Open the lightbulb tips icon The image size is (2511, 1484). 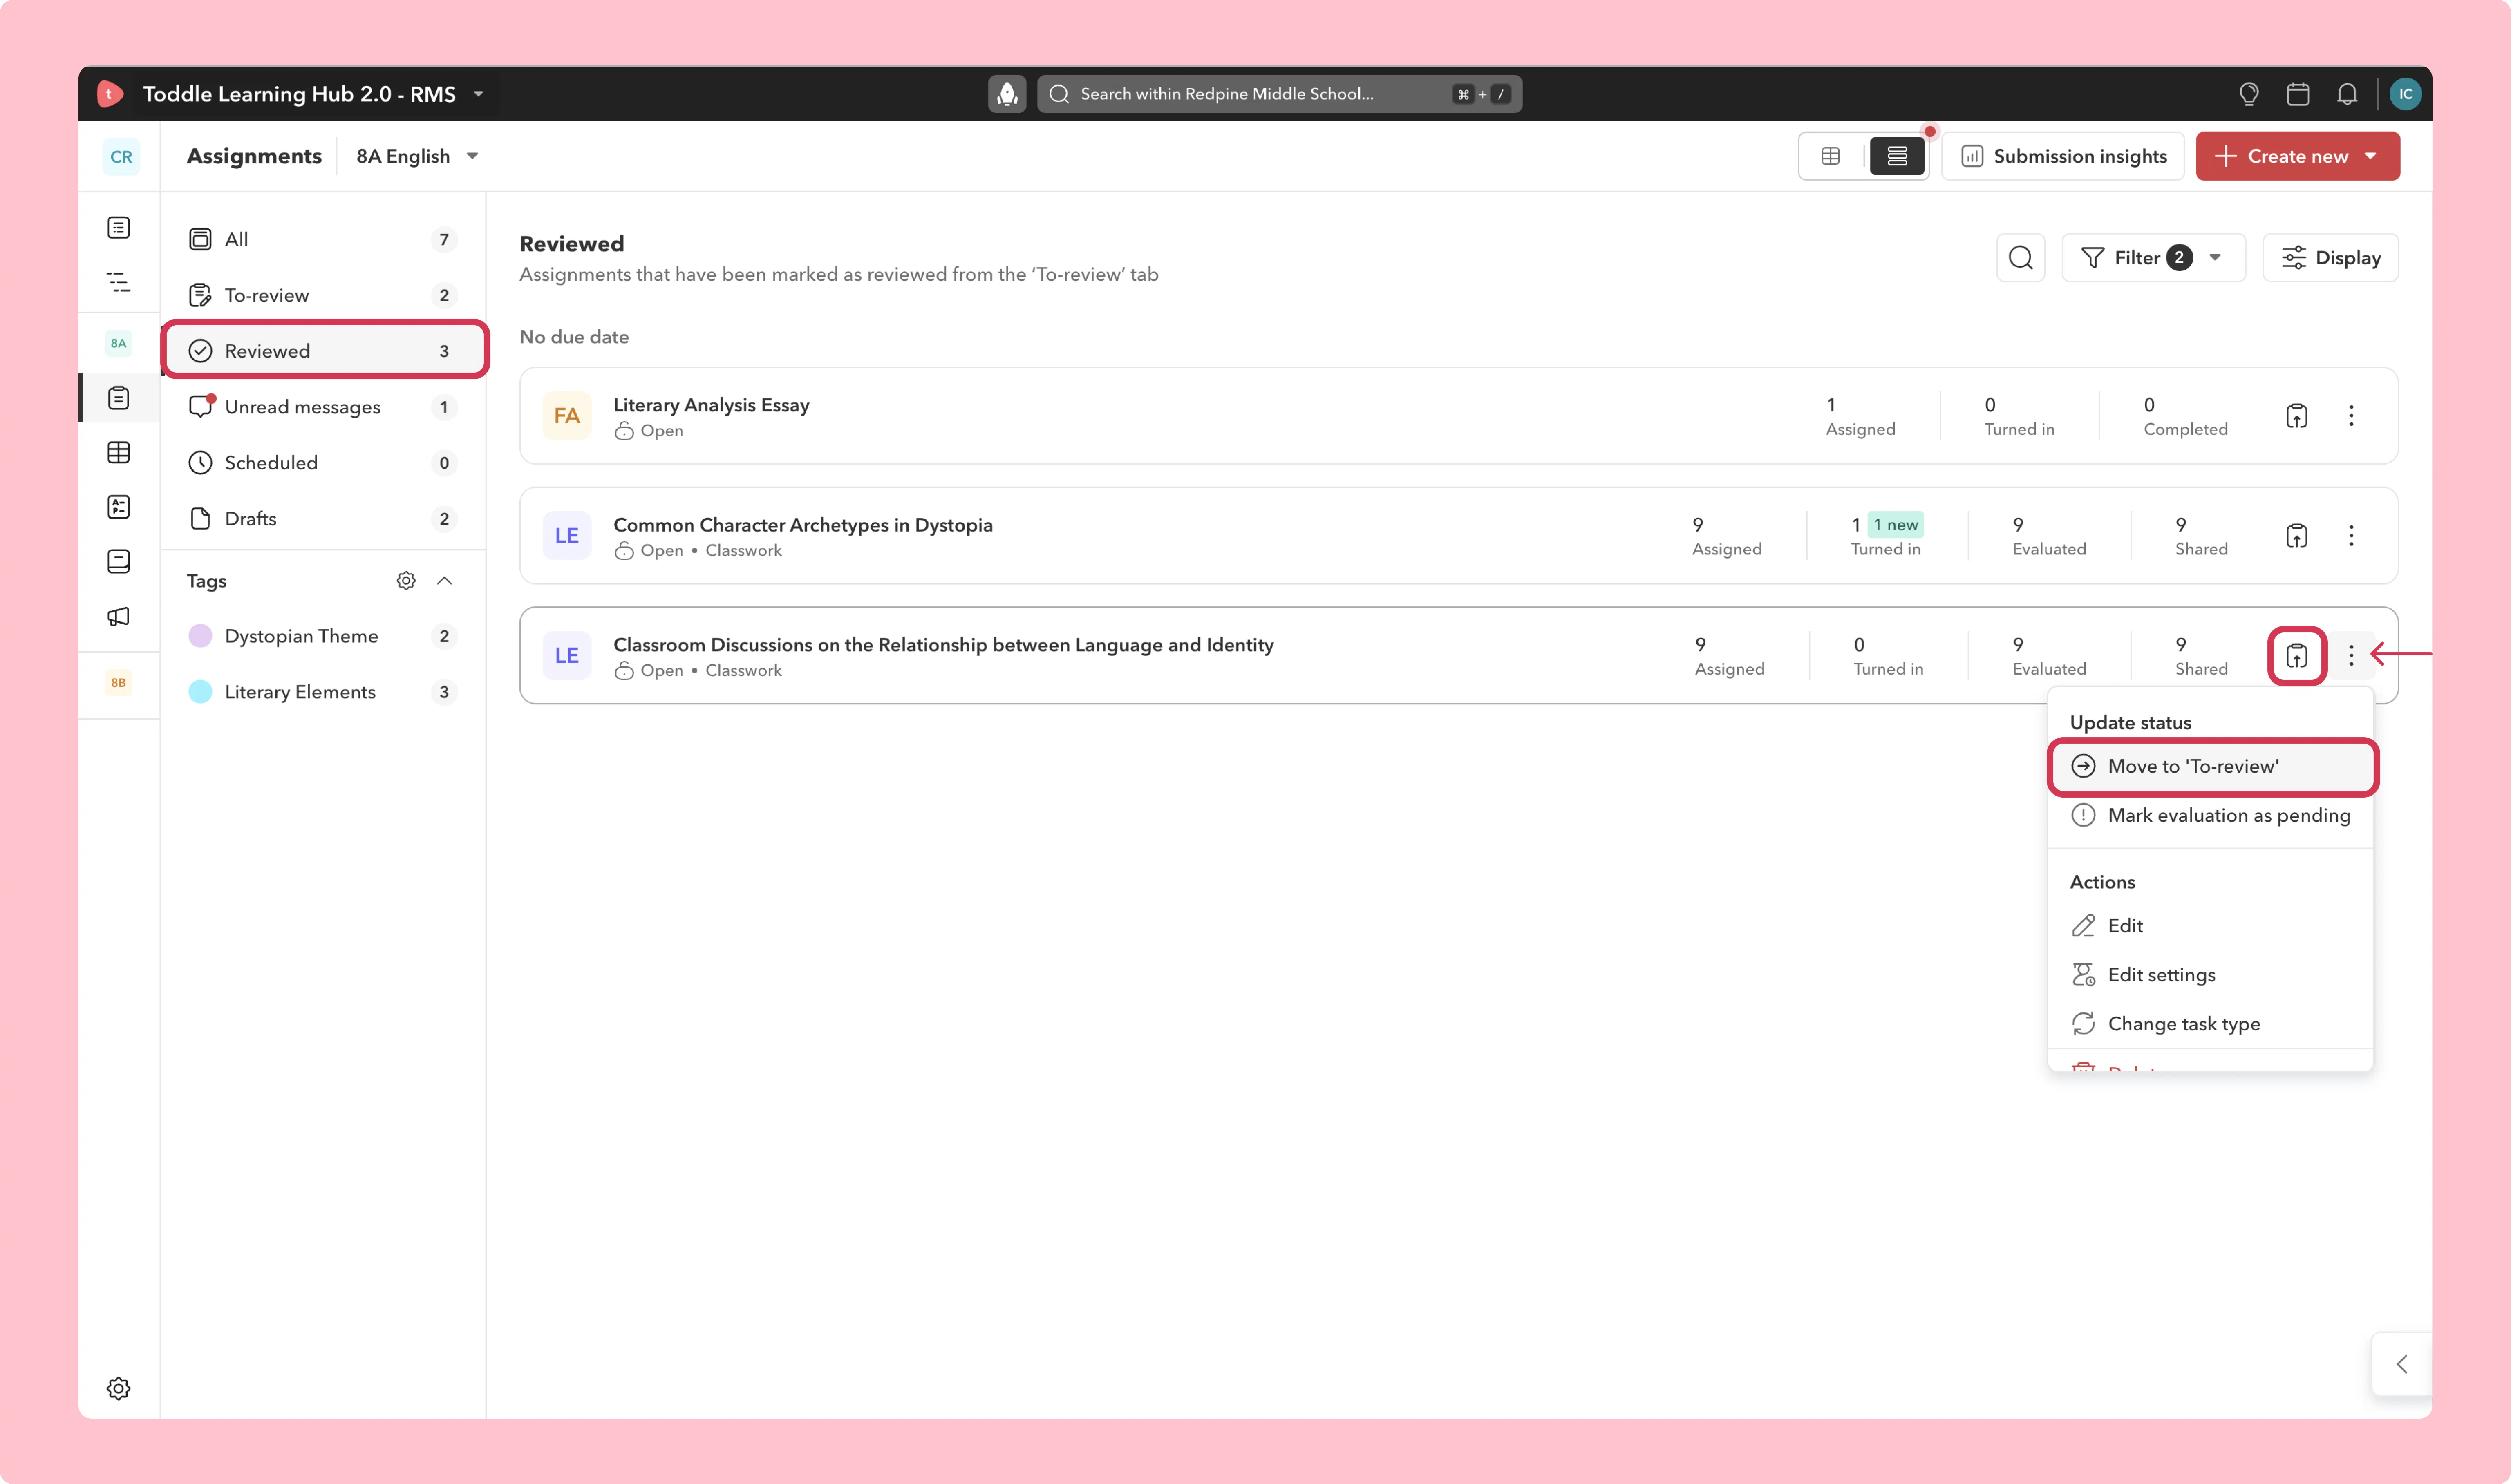coord(2249,94)
